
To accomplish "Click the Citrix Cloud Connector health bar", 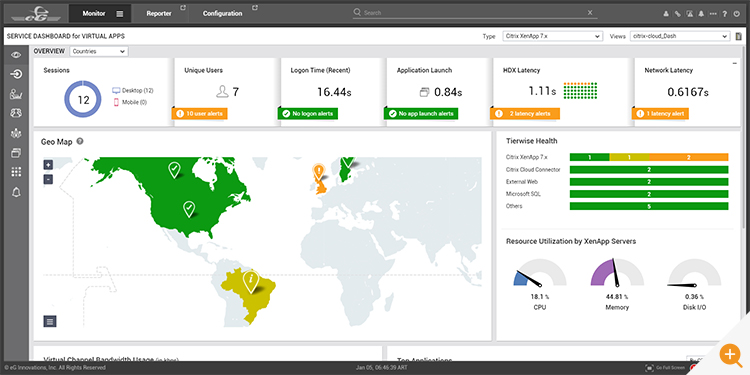I will pyautogui.click(x=649, y=169).
